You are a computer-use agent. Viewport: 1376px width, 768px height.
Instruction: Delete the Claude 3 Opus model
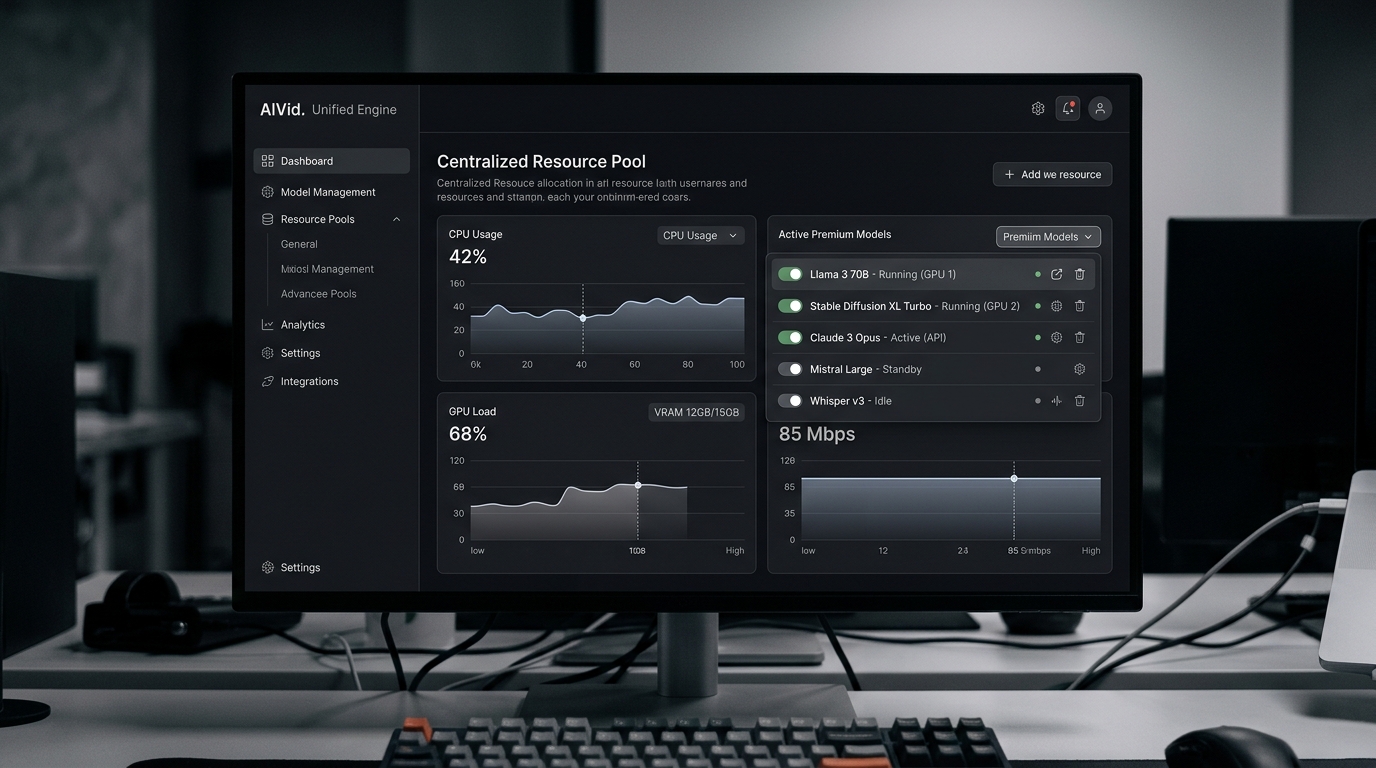click(x=1080, y=338)
